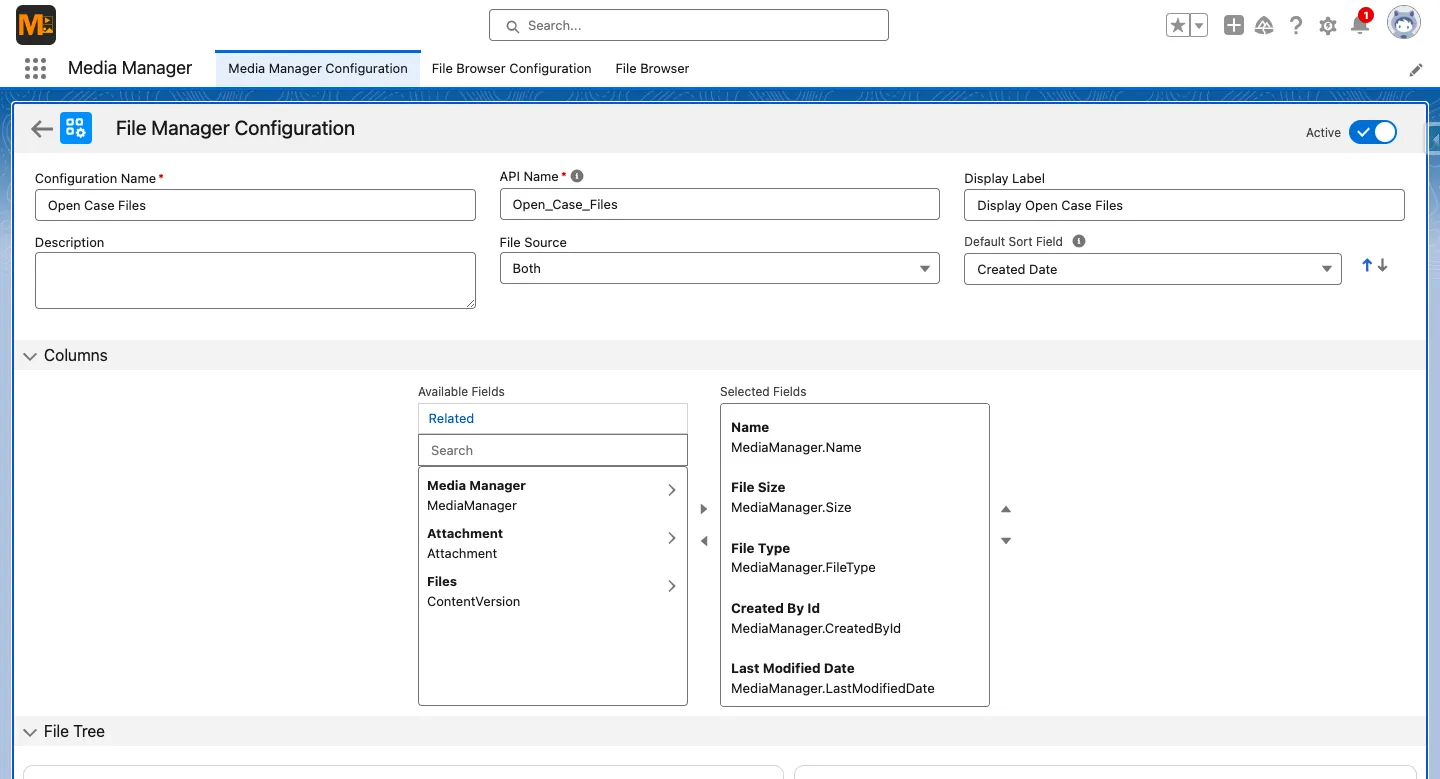This screenshot has height=779, width=1440.
Task: Open the favorites star icon
Action: tap(1176, 25)
